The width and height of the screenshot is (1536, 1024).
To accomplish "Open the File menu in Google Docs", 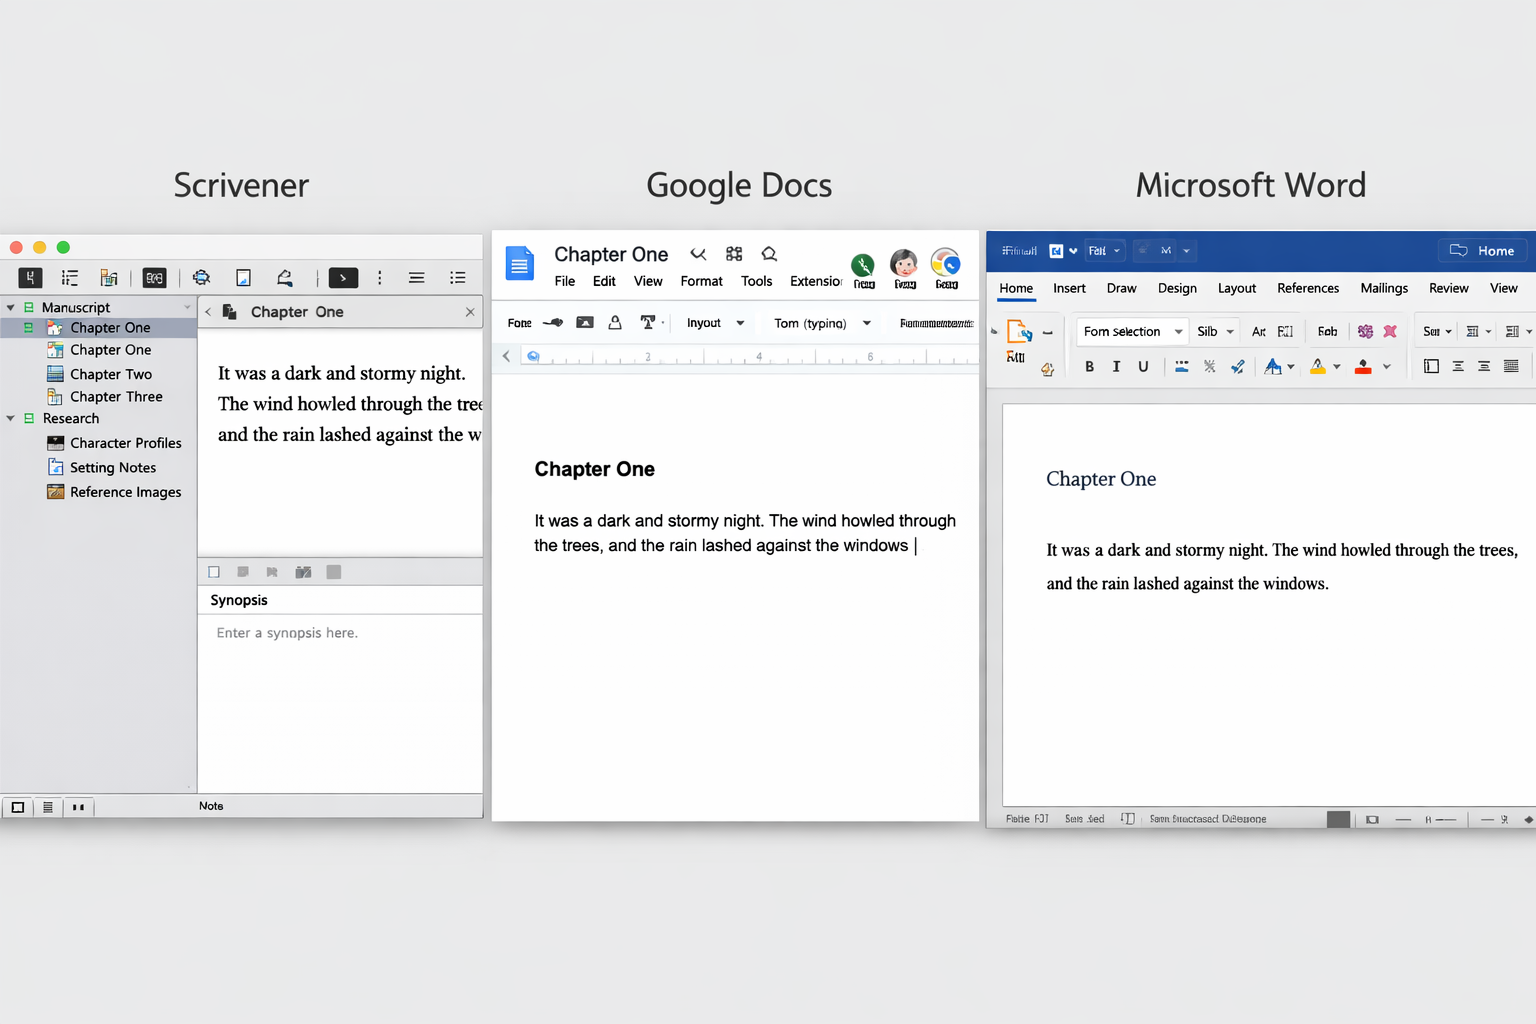I will coord(565,281).
